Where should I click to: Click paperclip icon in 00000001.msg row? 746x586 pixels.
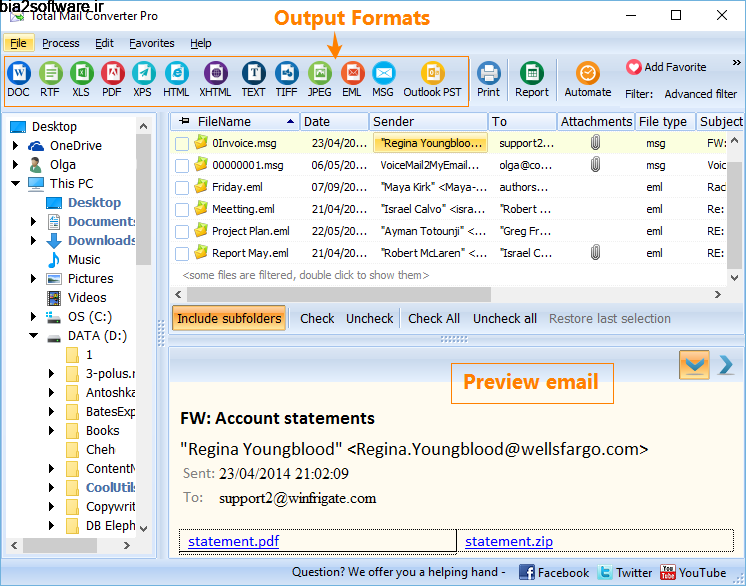(595, 165)
